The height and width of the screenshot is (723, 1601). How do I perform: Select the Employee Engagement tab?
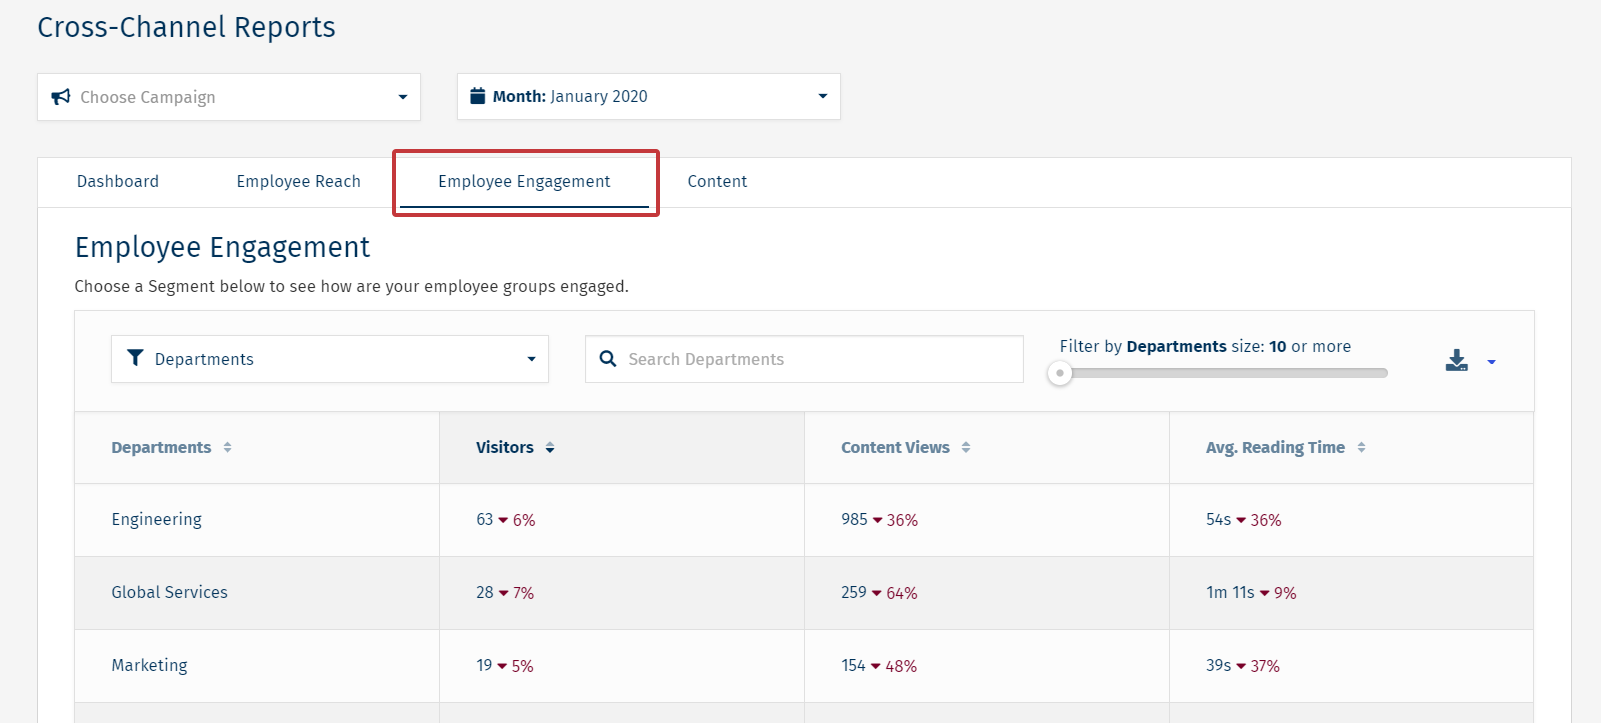(x=524, y=181)
